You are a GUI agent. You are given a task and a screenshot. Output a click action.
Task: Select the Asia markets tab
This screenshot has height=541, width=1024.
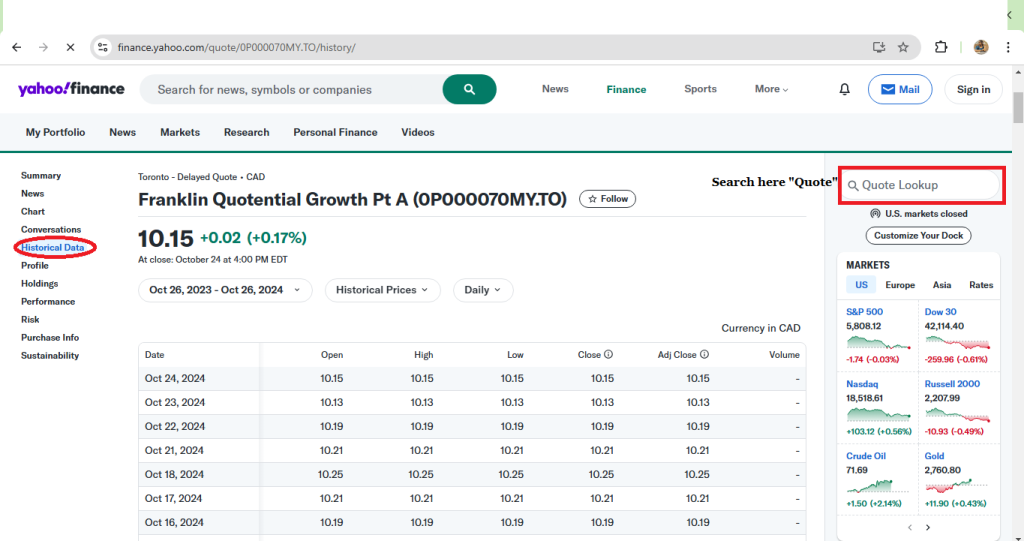(x=942, y=285)
